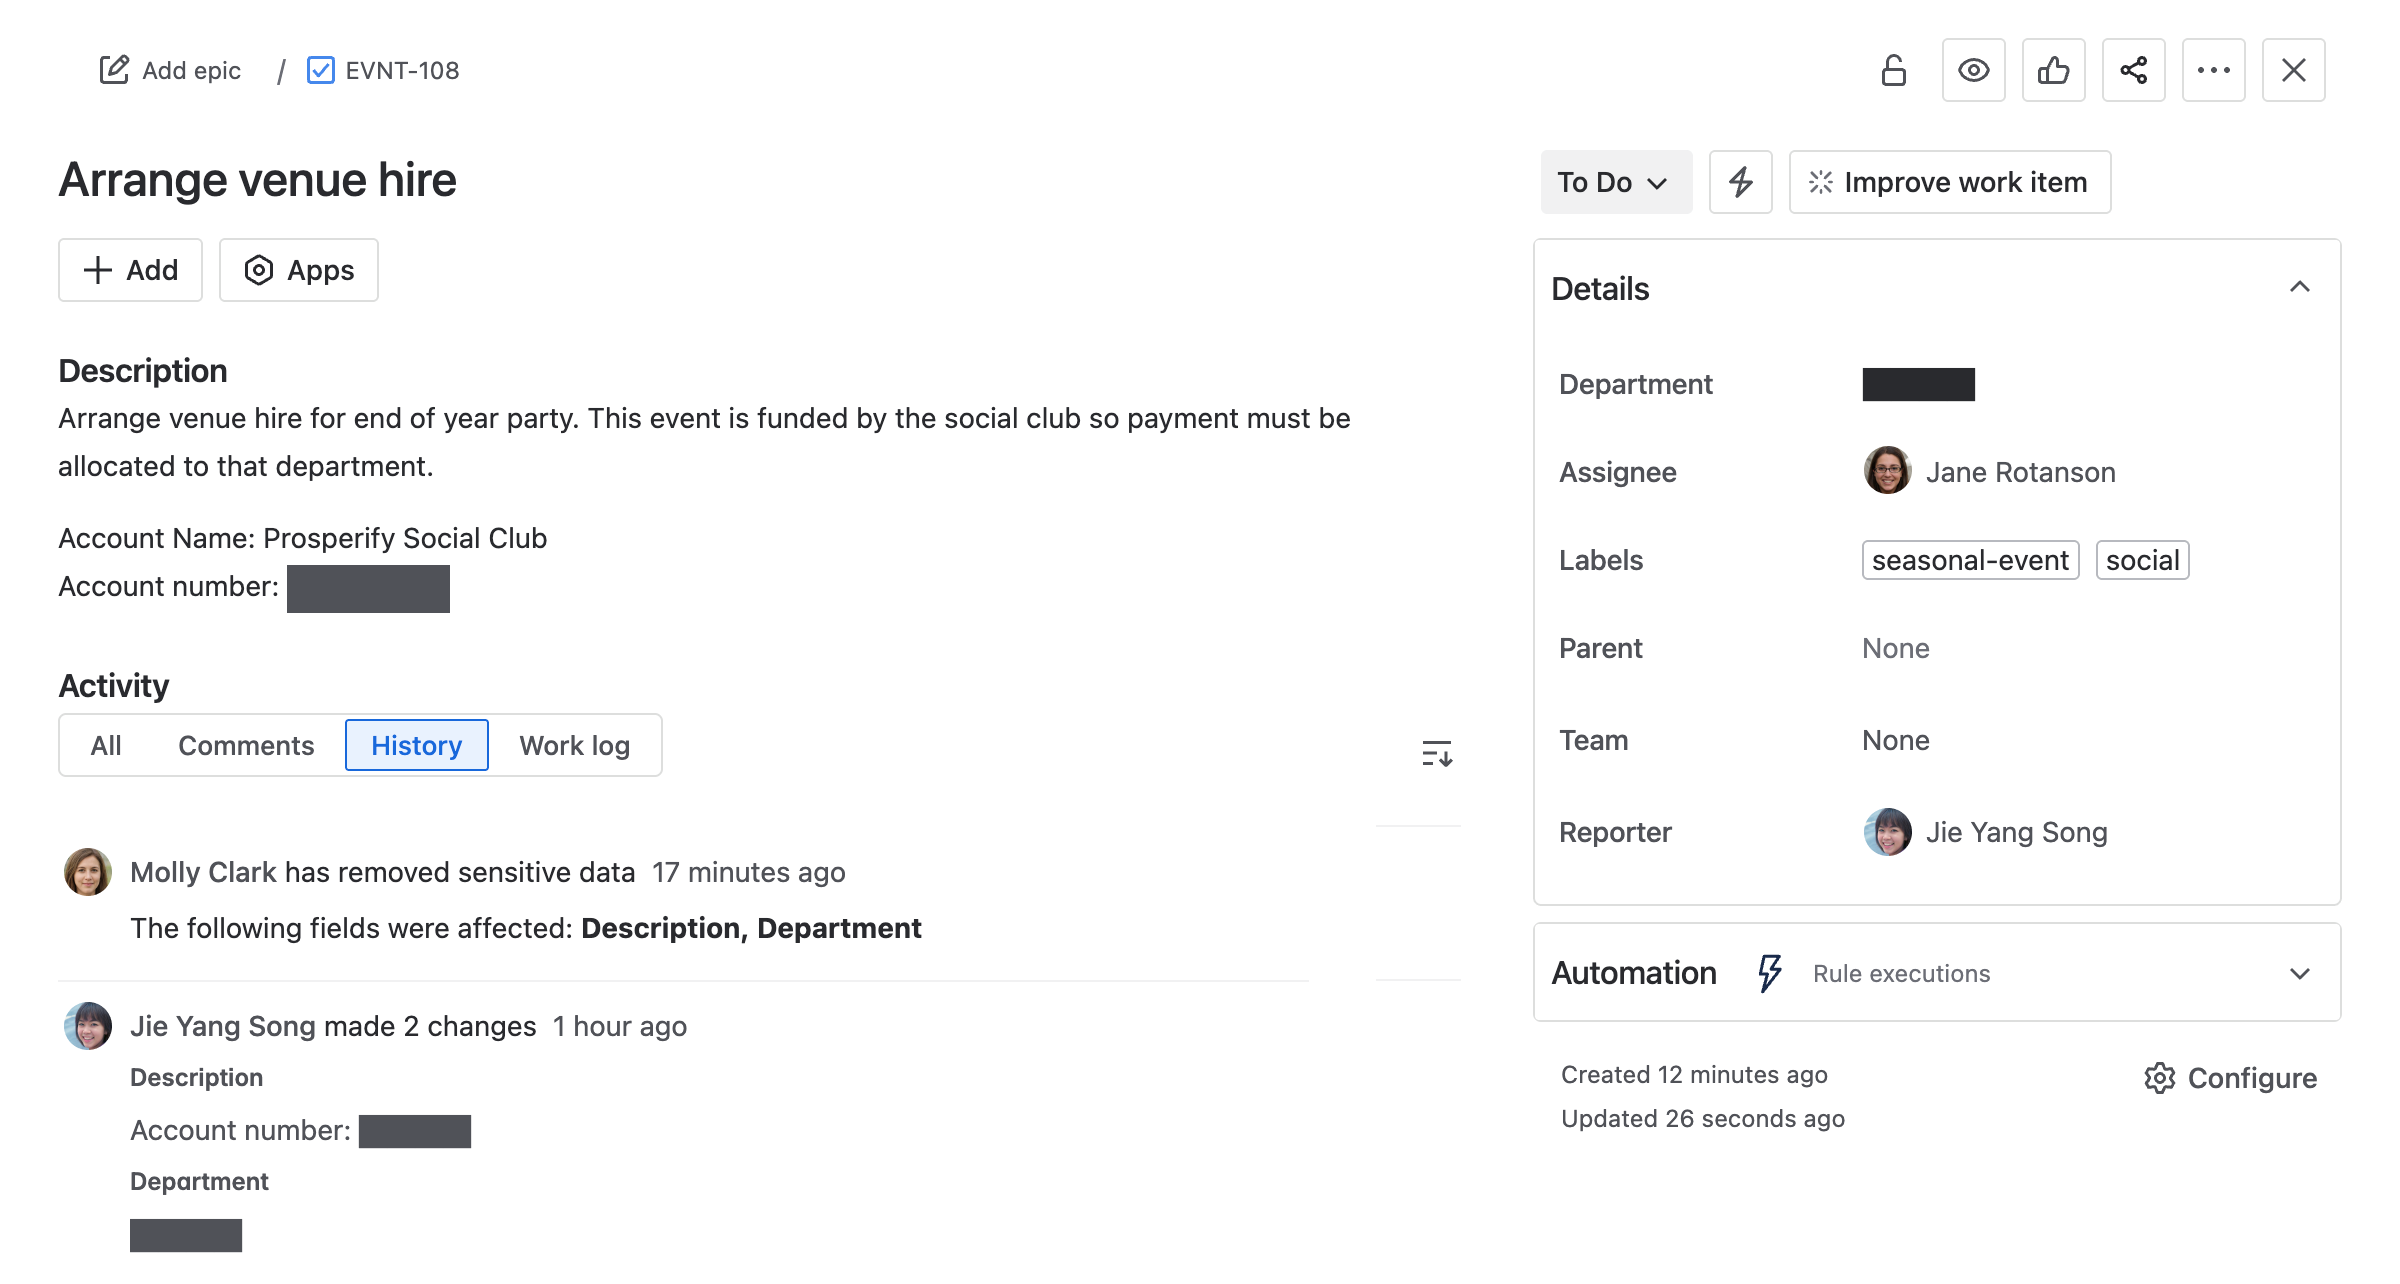Click the lightning bolt automation button

[x=1740, y=182]
